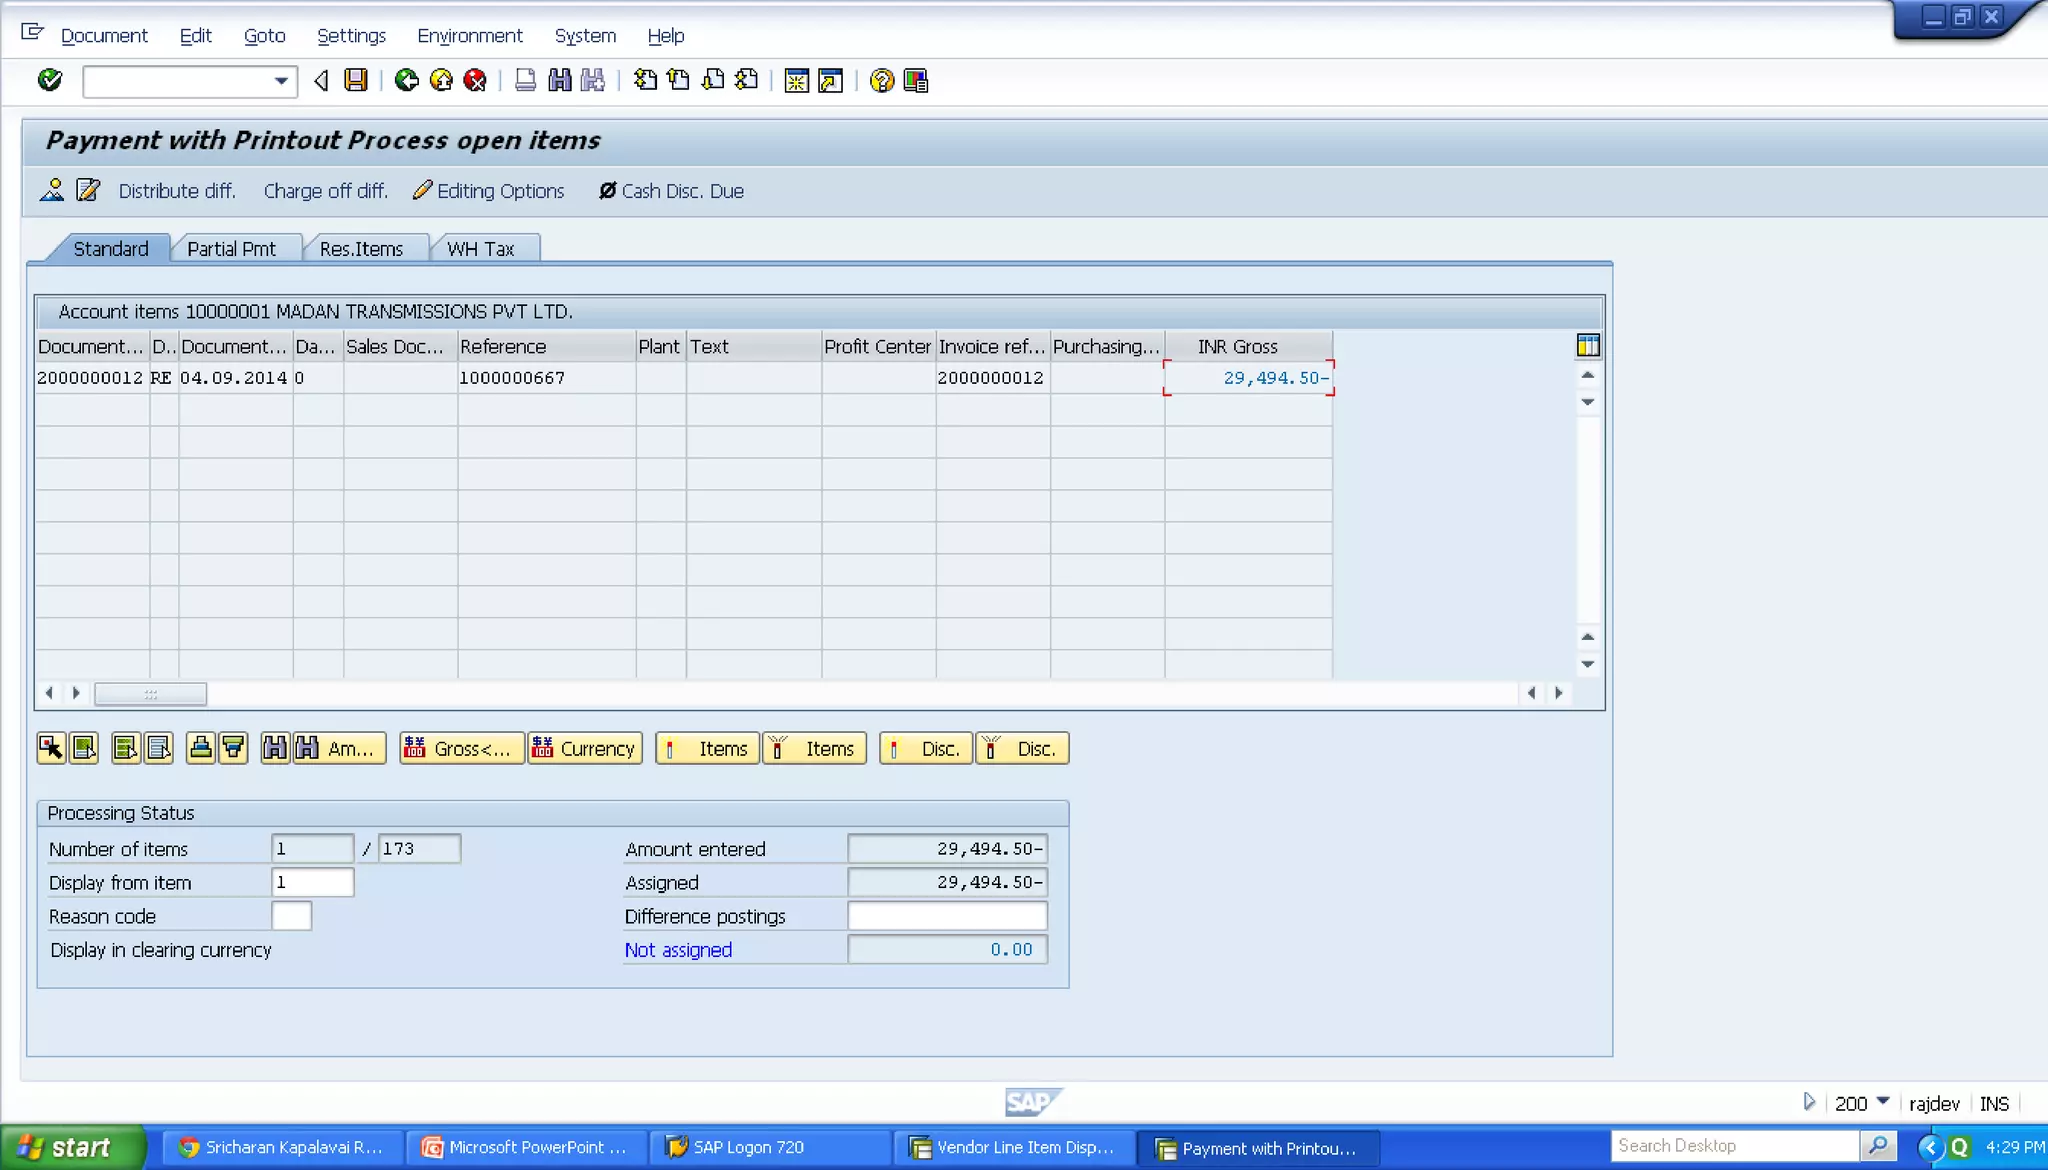Click the Windows start button
This screenshot has width=2048, height=1170.
pos(73,1147)
